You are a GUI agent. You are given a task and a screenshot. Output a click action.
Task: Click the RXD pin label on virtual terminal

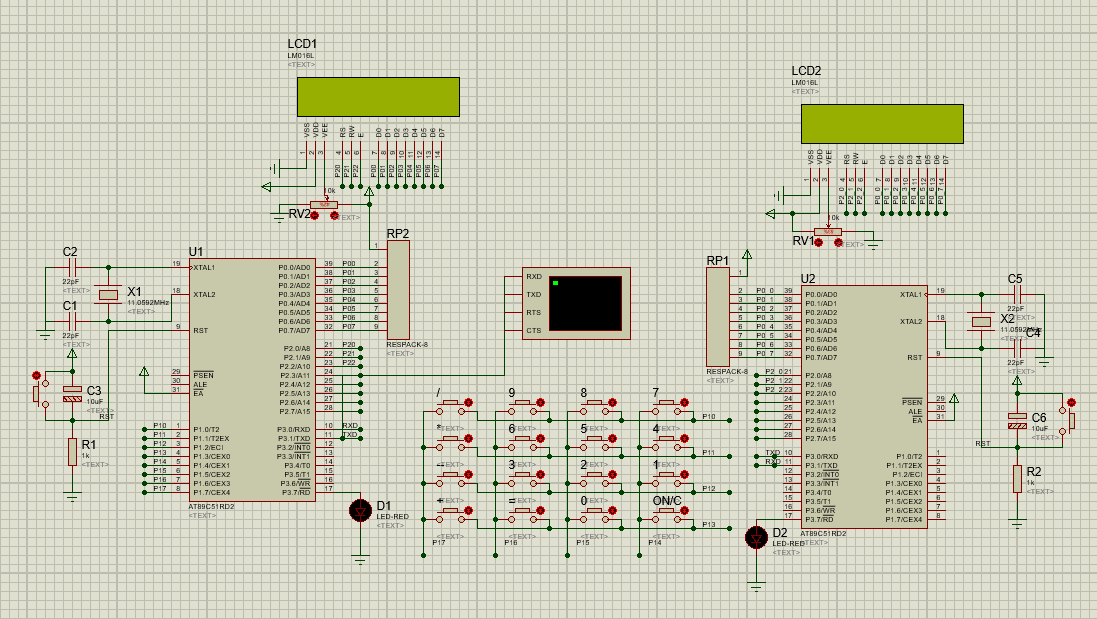(534, 276)
